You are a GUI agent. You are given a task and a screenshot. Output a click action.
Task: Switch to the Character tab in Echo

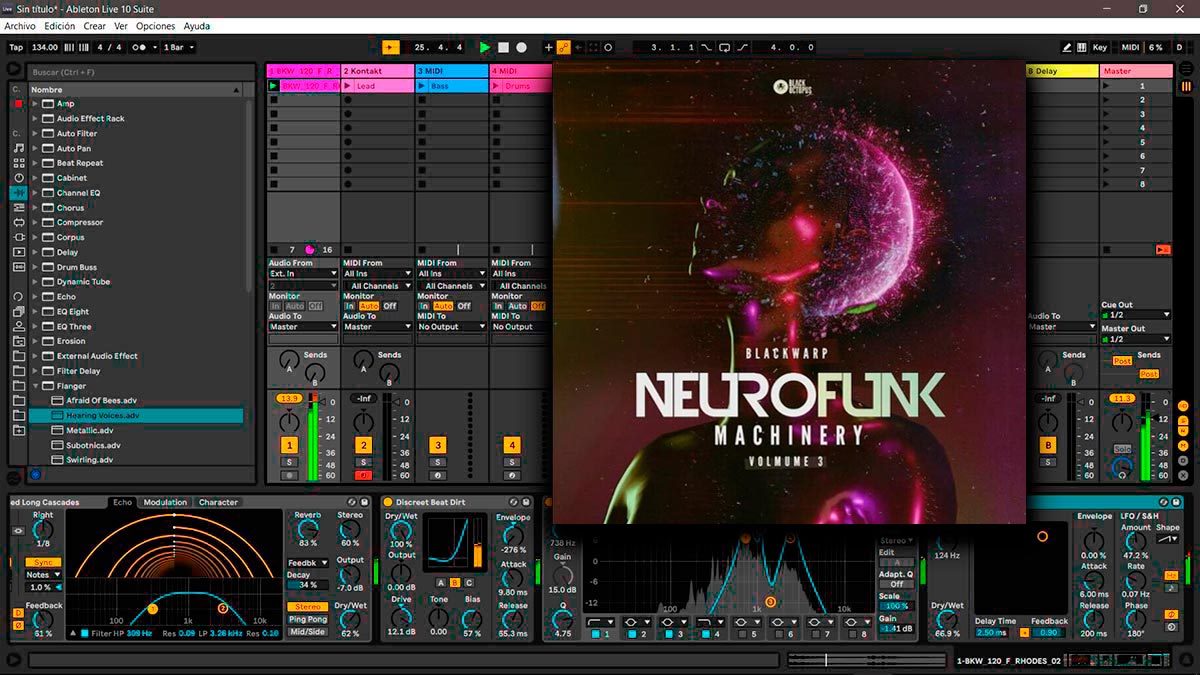click(218, 502)
